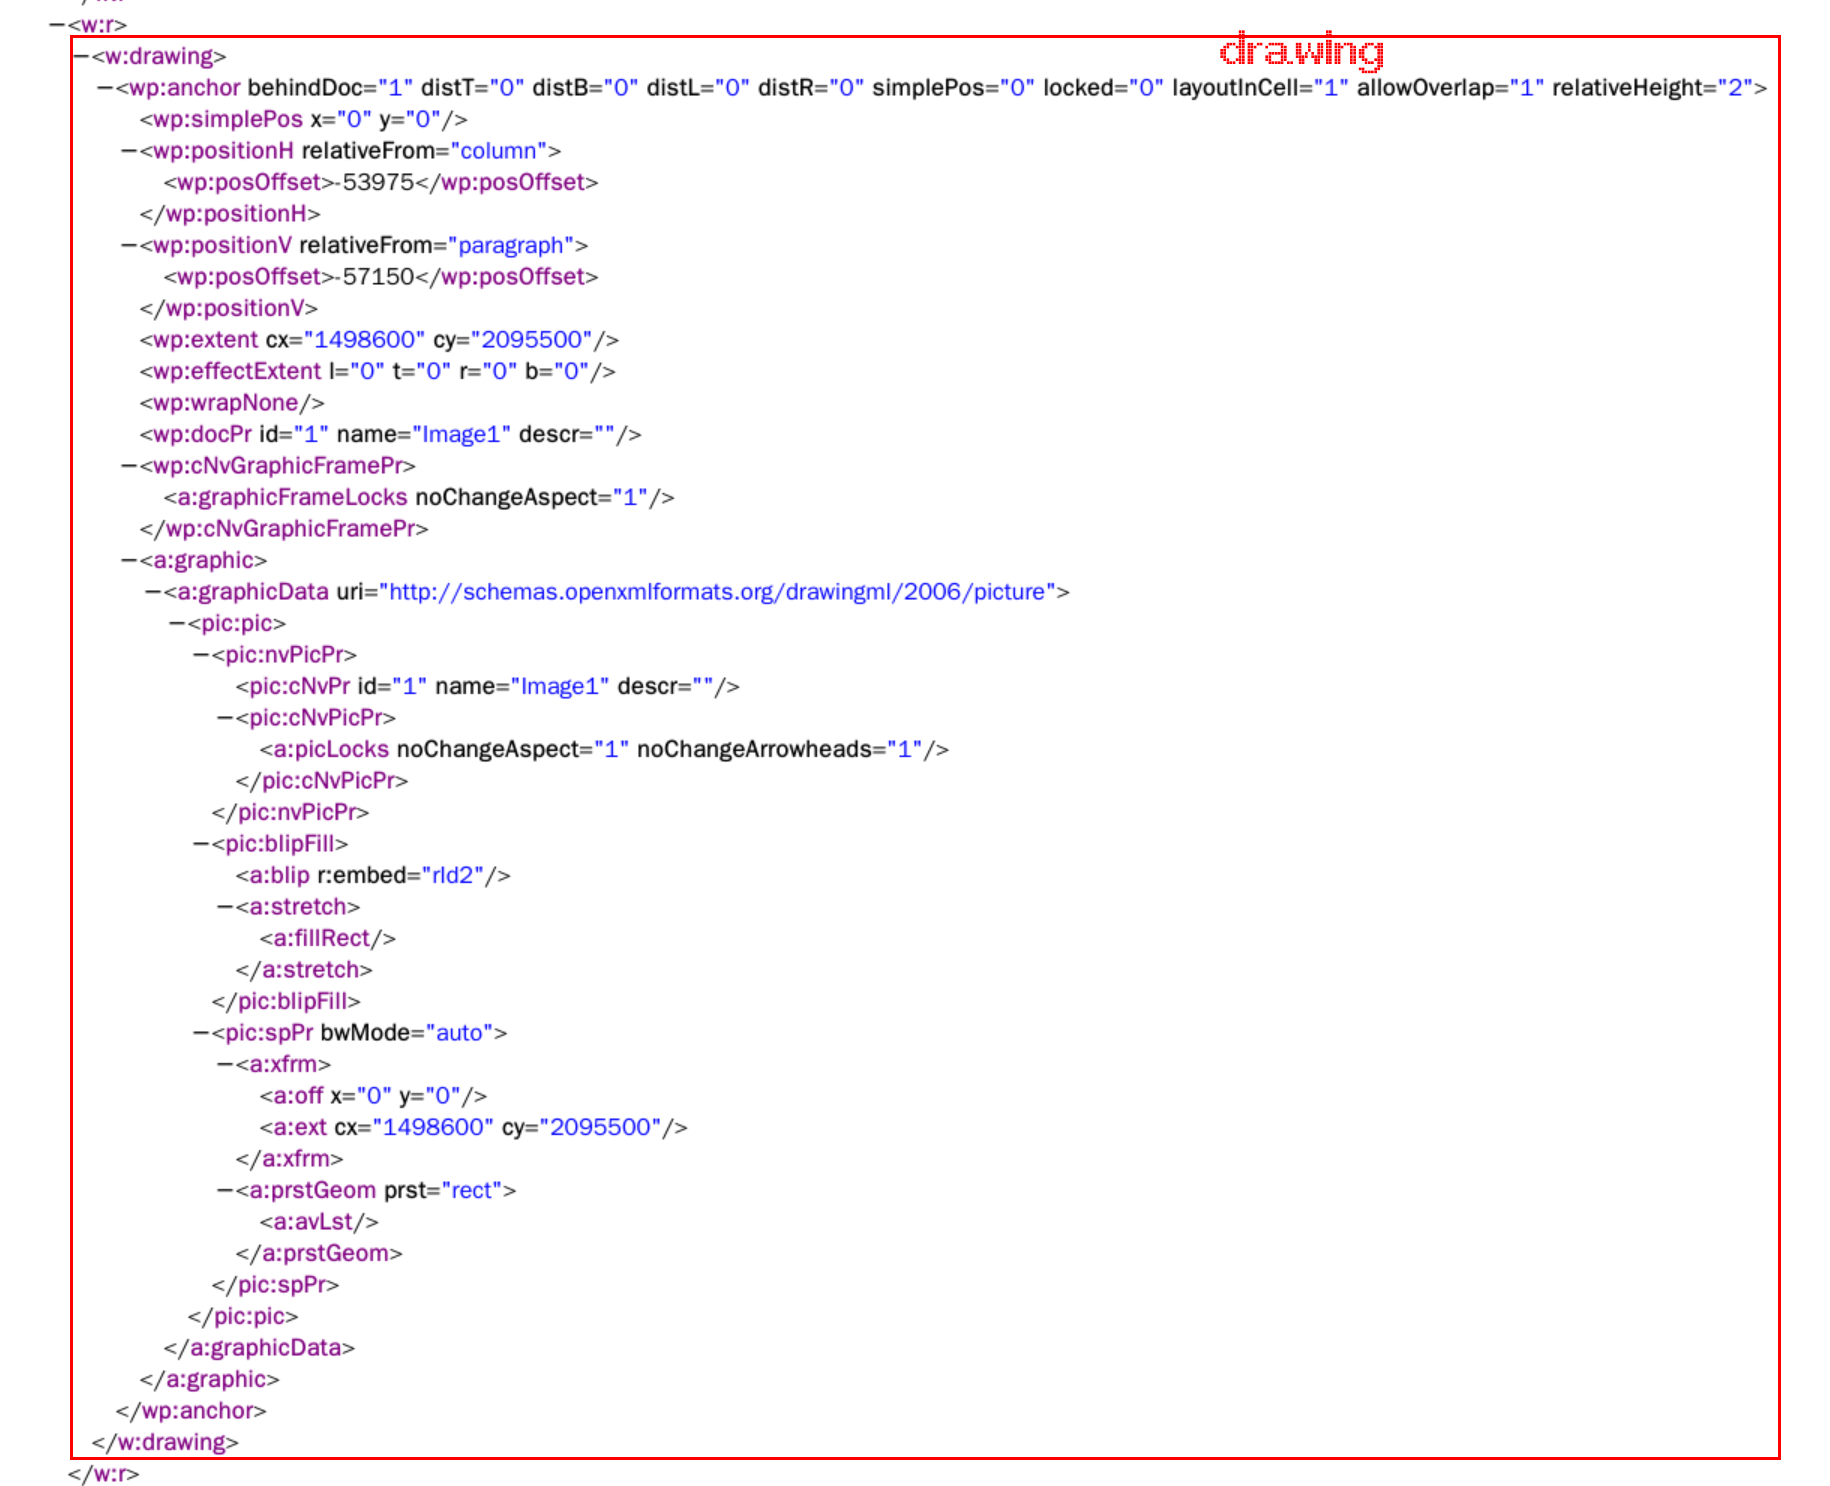Click the closing </w:drawing> tag
The width and height of the screenshot is (1830, 1486).
165,1442
